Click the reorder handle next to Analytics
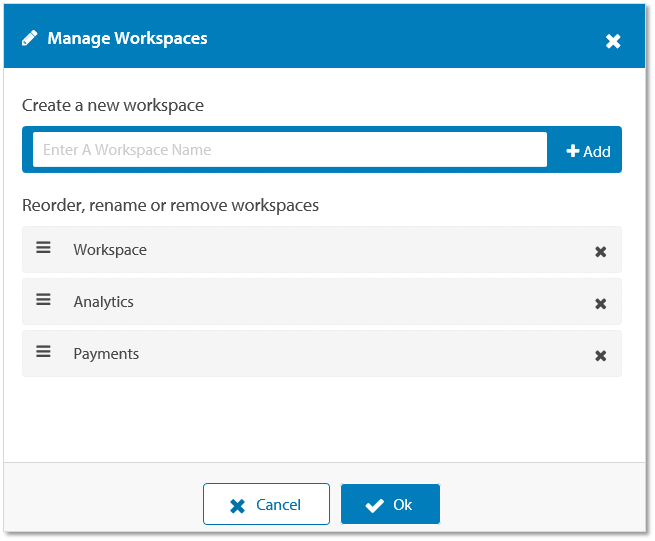The width and height of the screenshot is (655, 541). point(44,300)
